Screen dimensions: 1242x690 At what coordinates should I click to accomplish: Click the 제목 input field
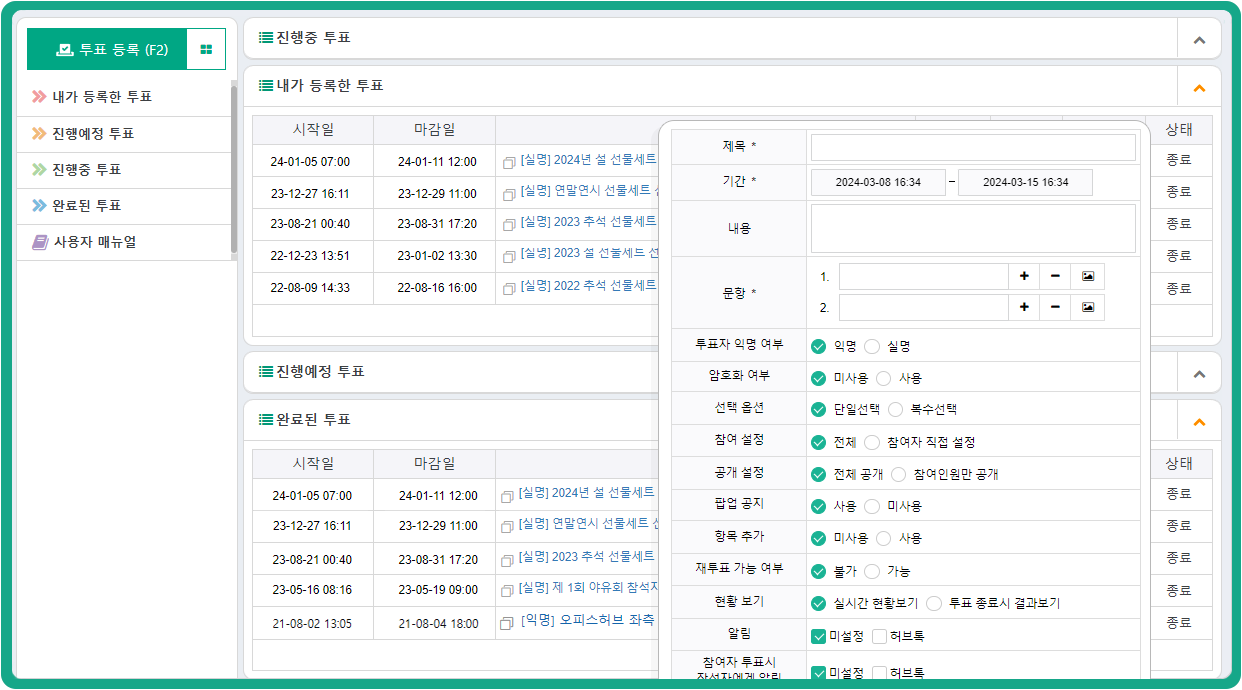973,148
